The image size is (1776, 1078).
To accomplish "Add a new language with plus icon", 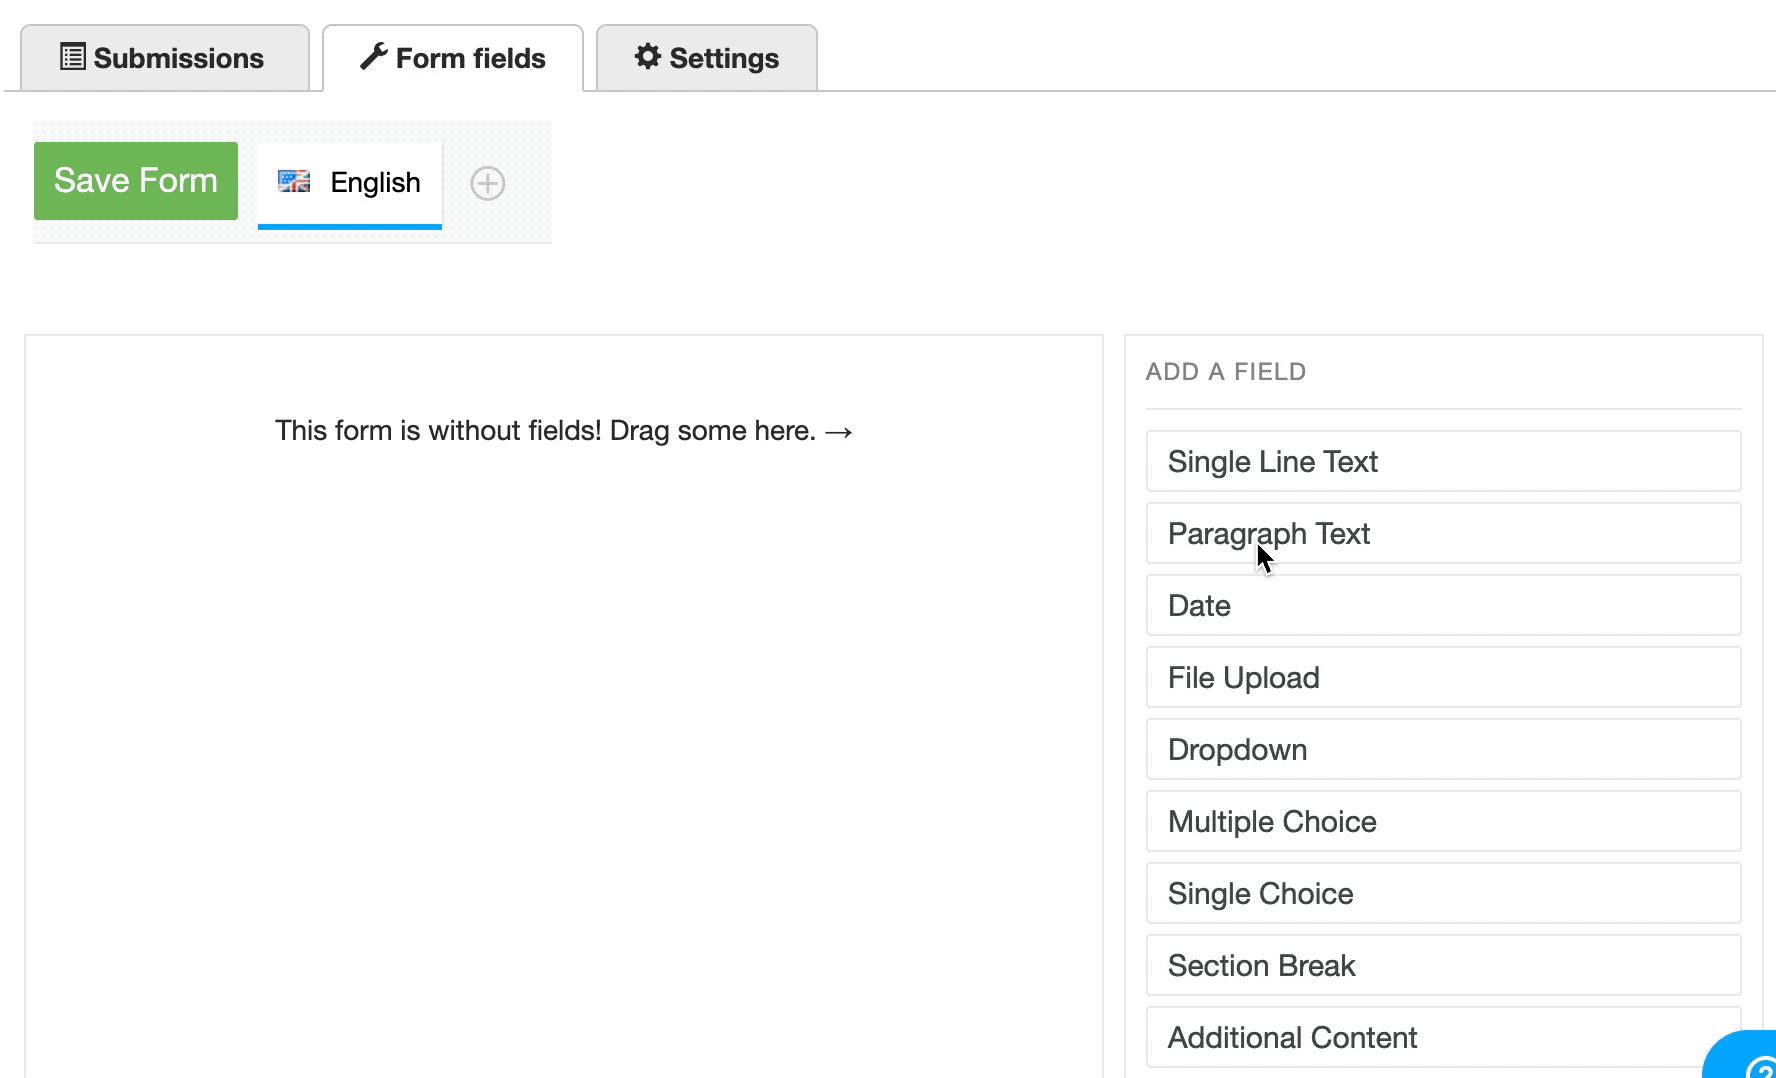I will tap(488, 183).
